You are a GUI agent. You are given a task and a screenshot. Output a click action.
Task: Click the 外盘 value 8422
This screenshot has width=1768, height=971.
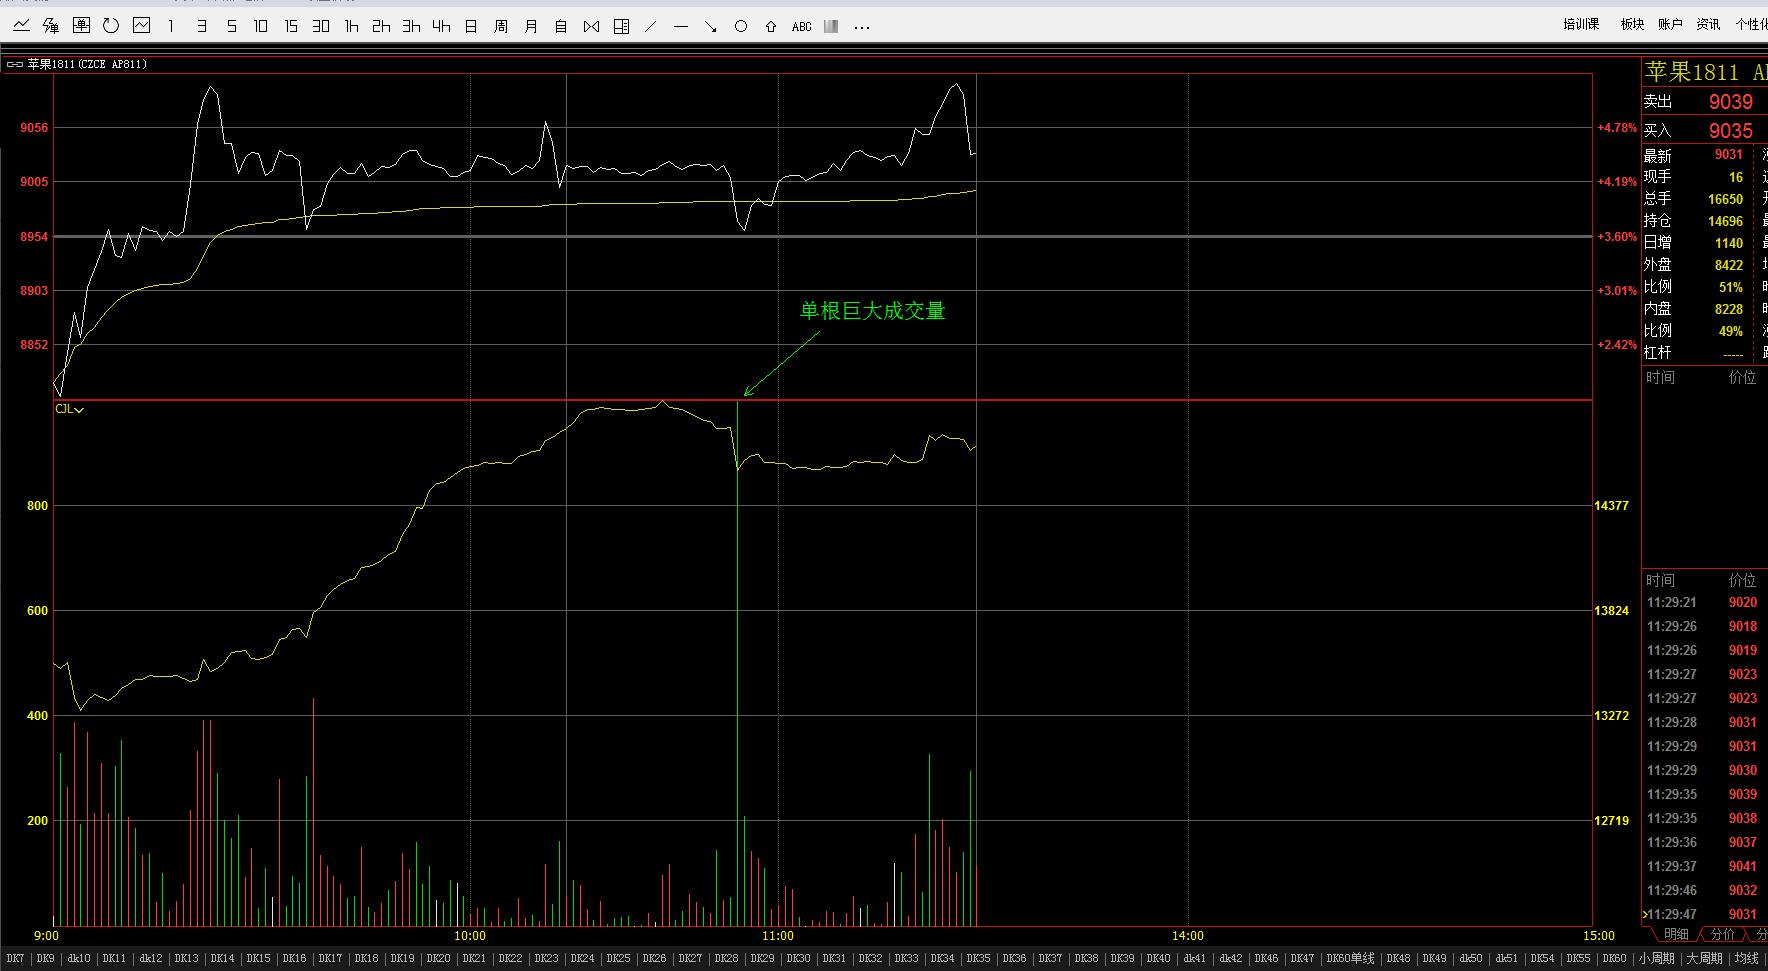coord(1729,265)
